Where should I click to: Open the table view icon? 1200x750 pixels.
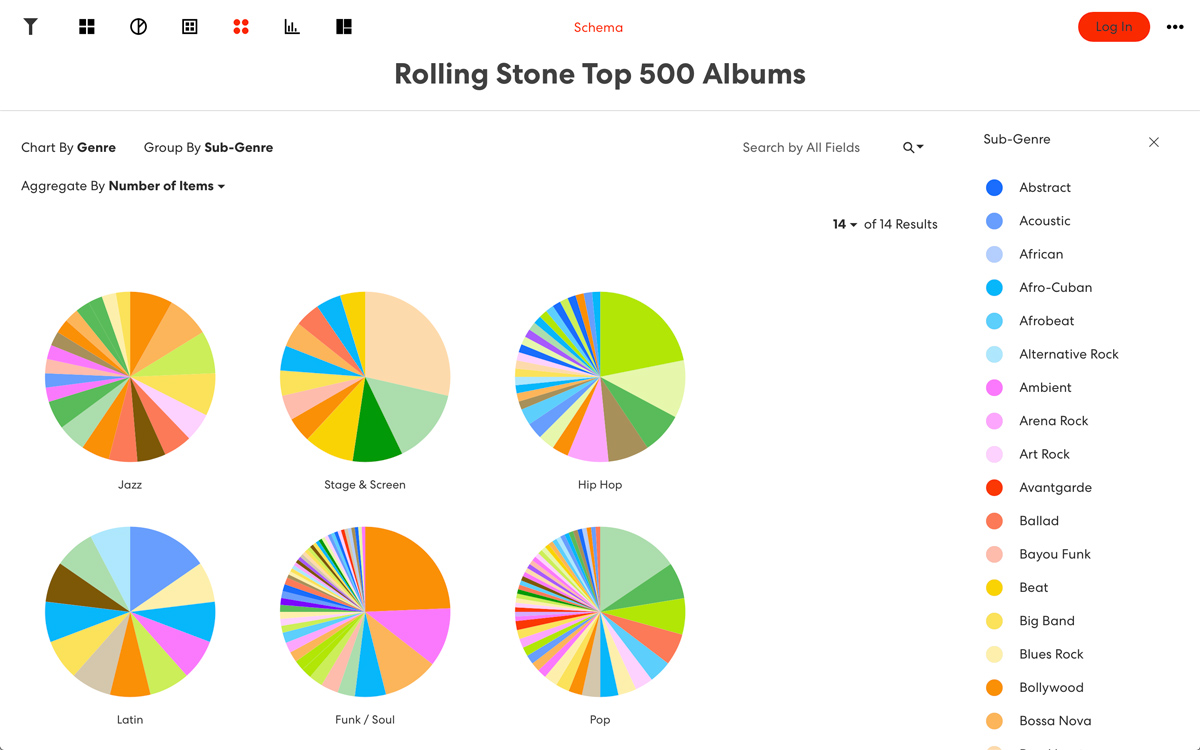[x=190, y=27]
